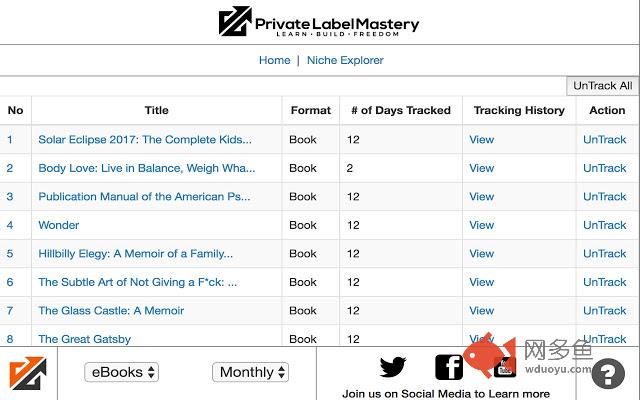Go to the Home page link
Screen dimensions: 640x400
274,60
